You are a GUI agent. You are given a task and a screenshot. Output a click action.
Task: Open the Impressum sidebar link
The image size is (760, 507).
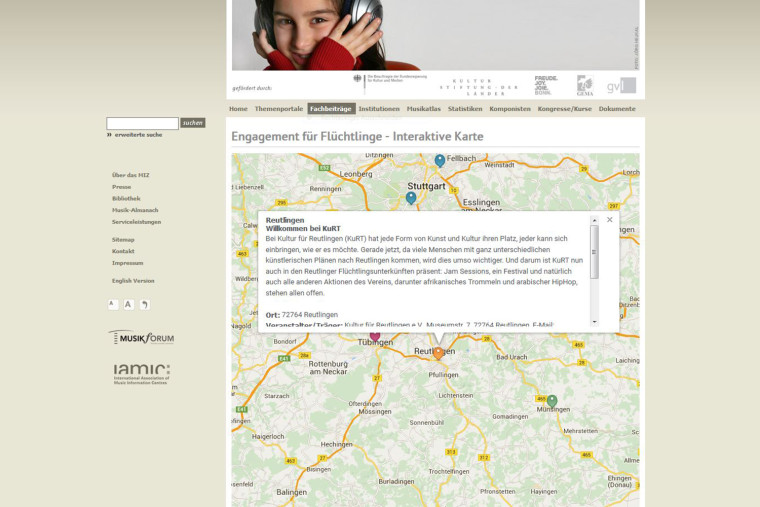click(x=127, y=263)
